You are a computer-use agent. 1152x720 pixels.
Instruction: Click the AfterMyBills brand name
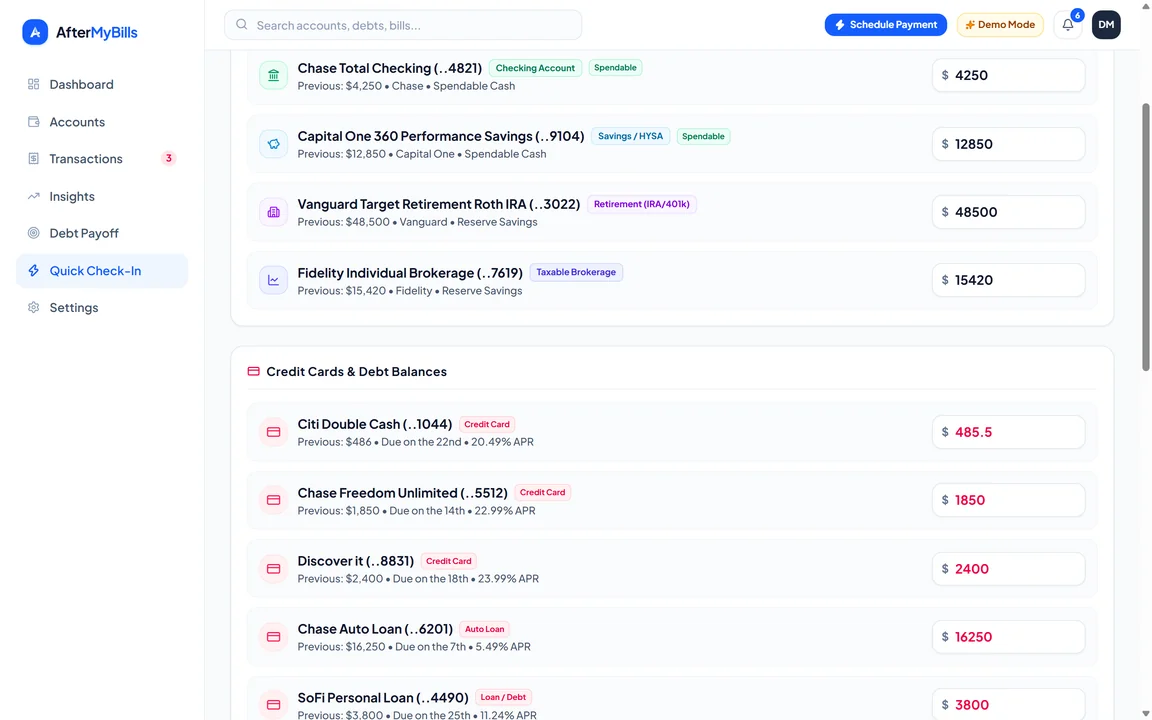97,32
